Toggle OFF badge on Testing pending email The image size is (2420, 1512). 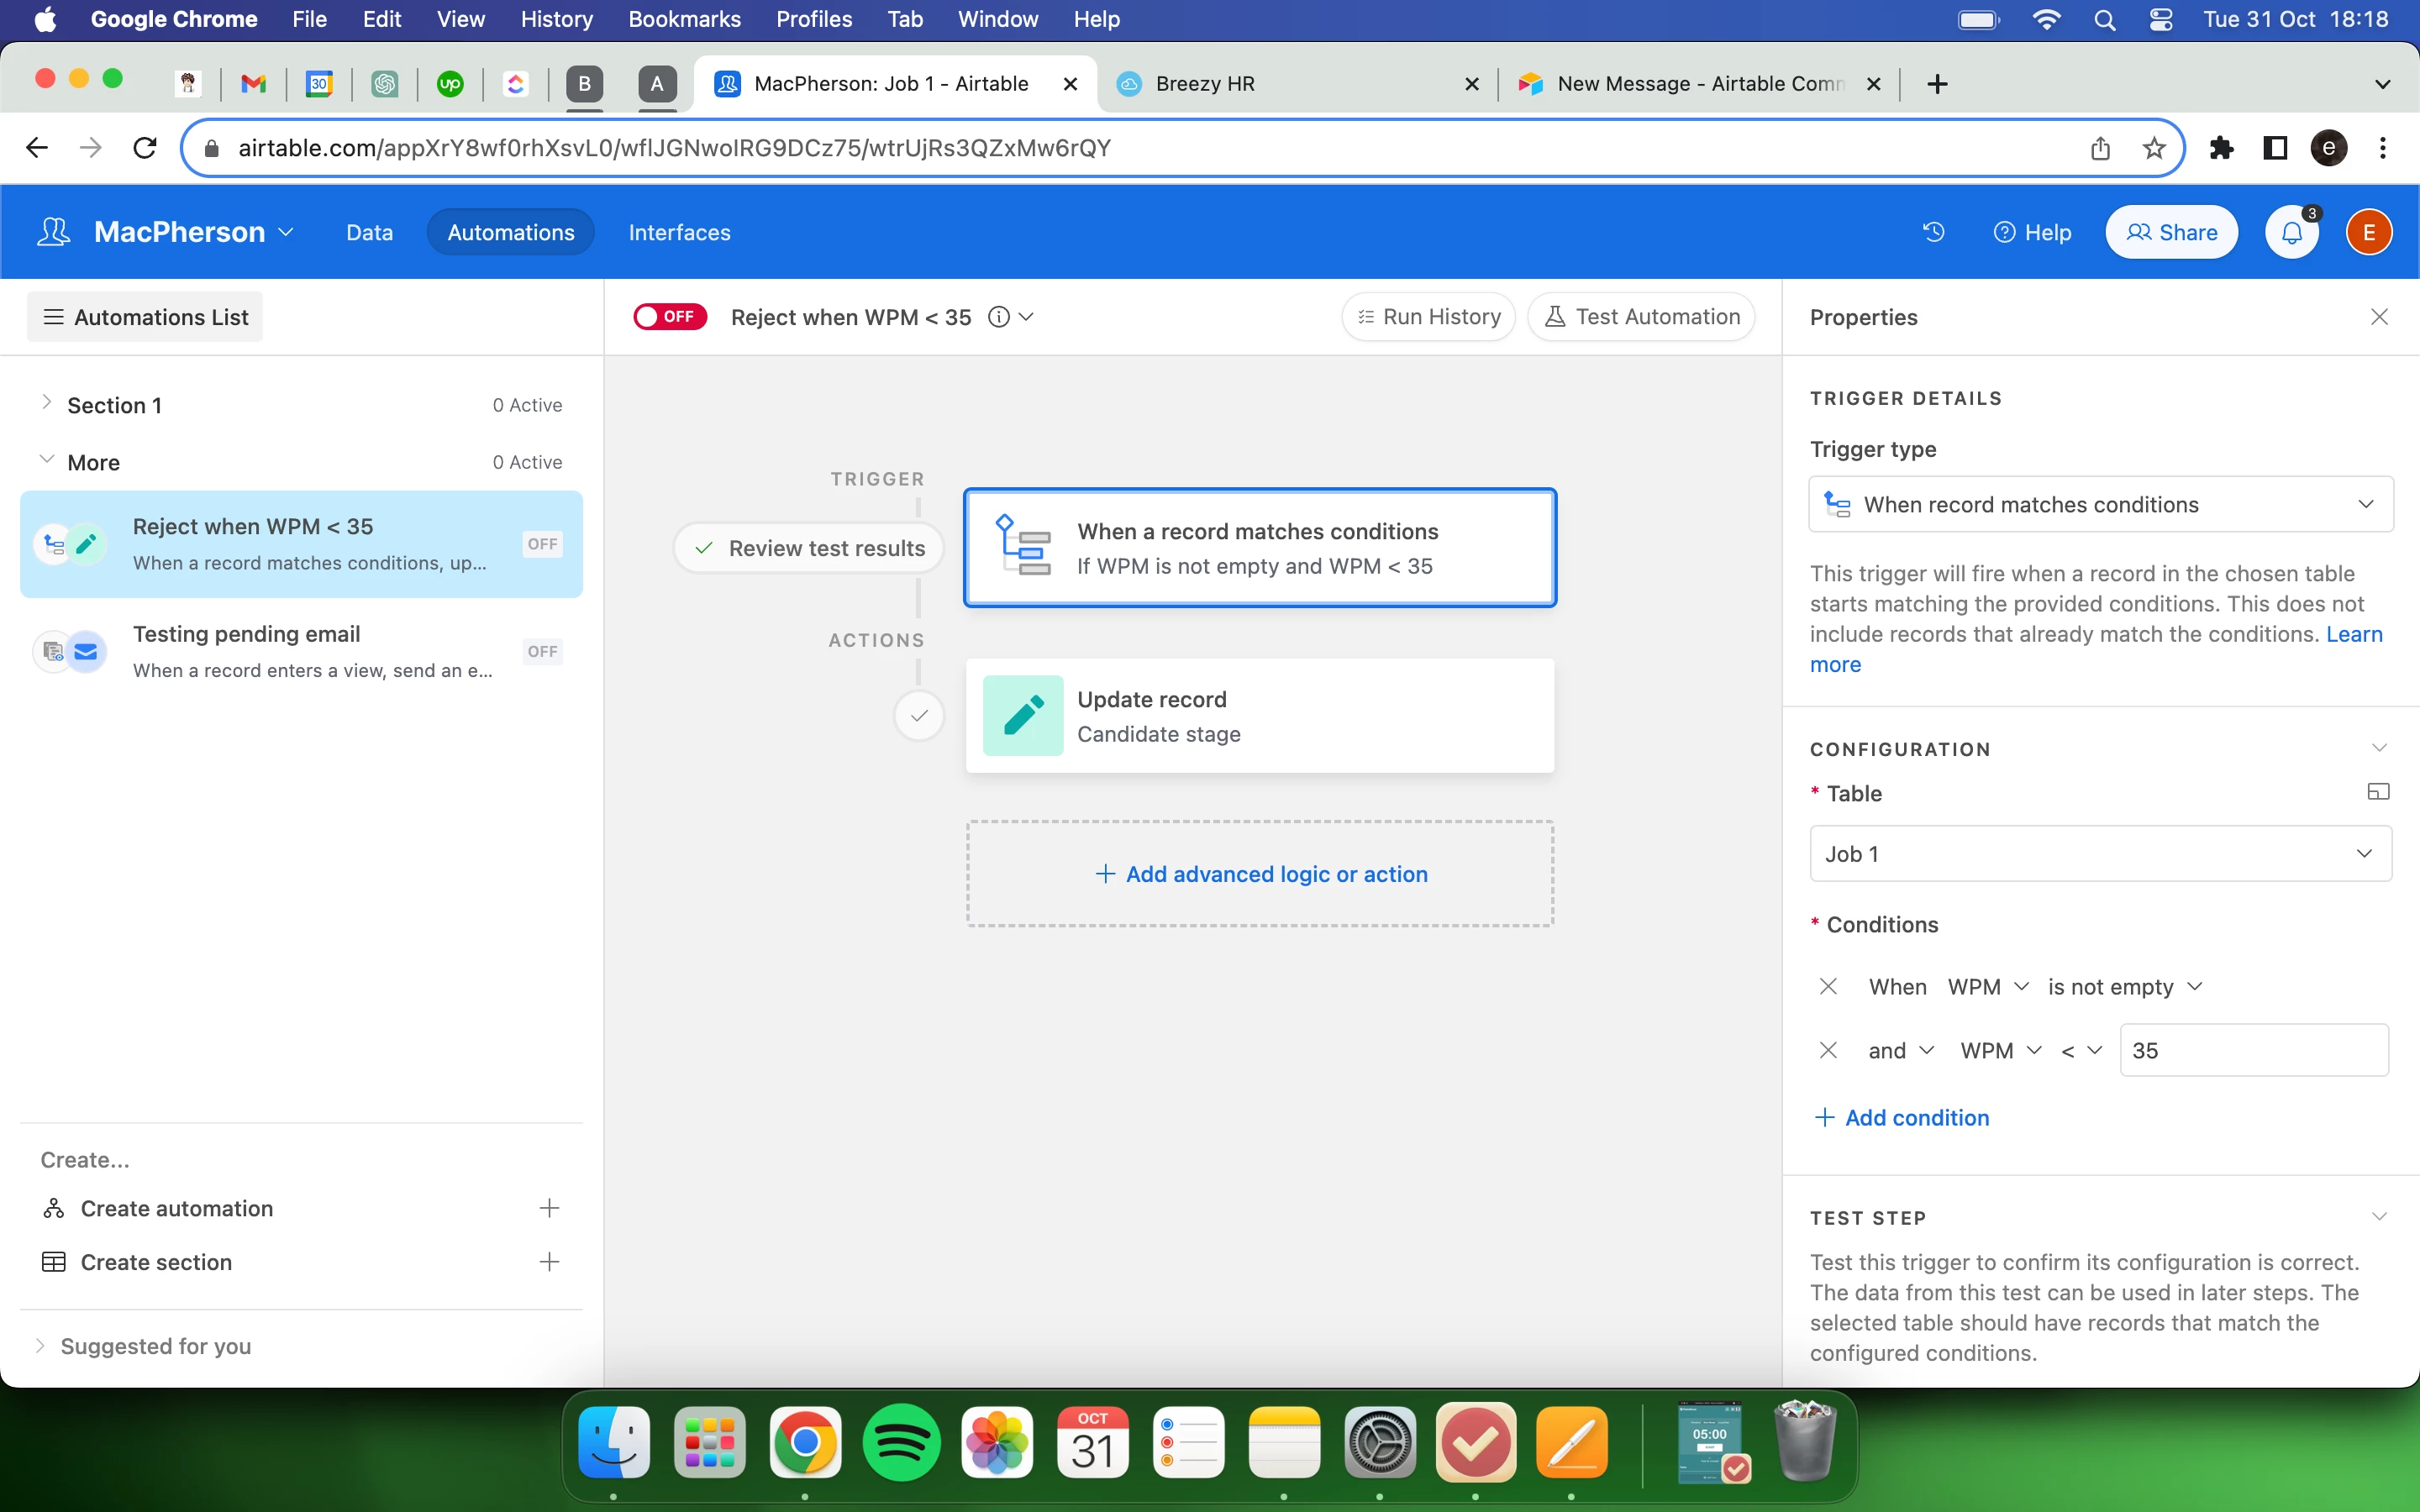click(542, 652)
